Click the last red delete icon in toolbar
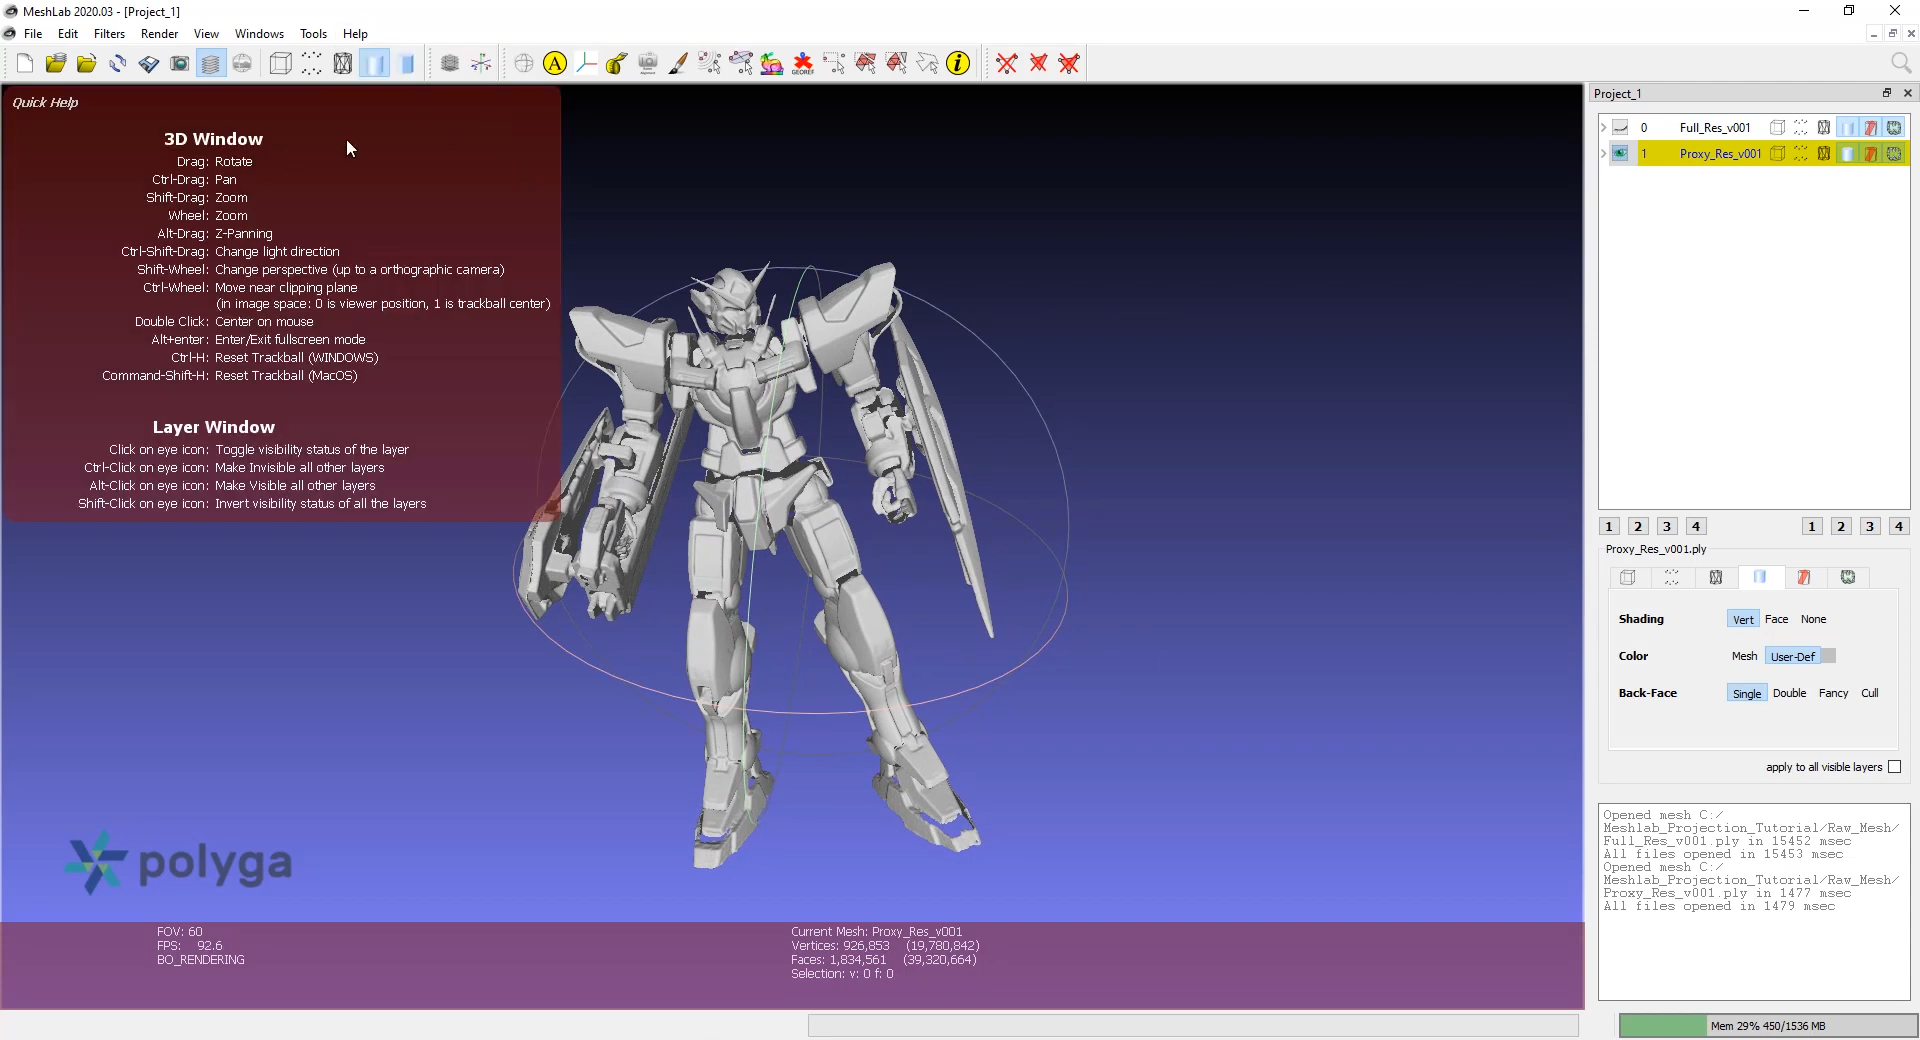1920x1040 pixels. 1069,64
